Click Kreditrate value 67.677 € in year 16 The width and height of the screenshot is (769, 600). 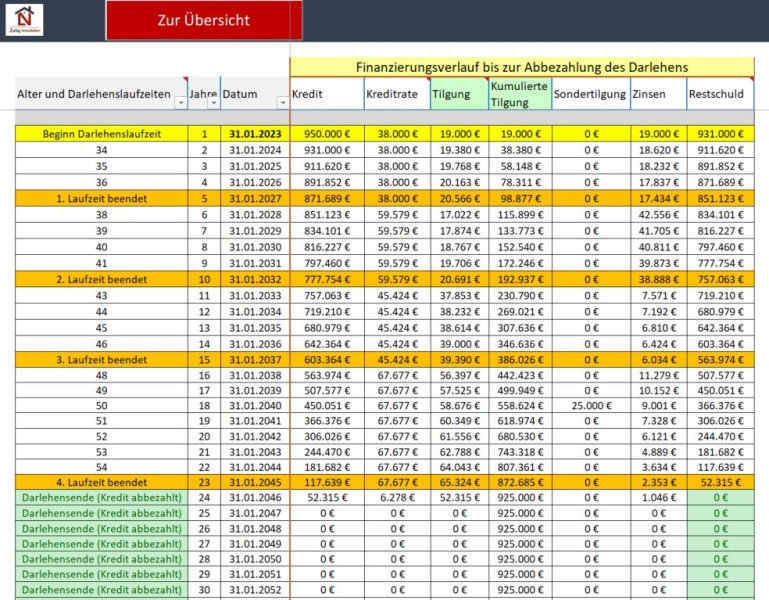point(397,375)
